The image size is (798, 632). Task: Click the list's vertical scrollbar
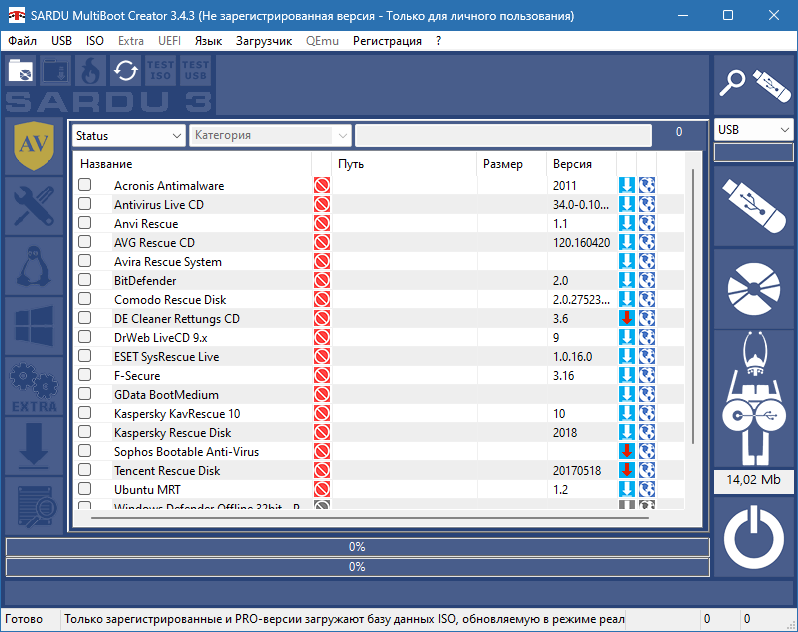click(693, 307)
